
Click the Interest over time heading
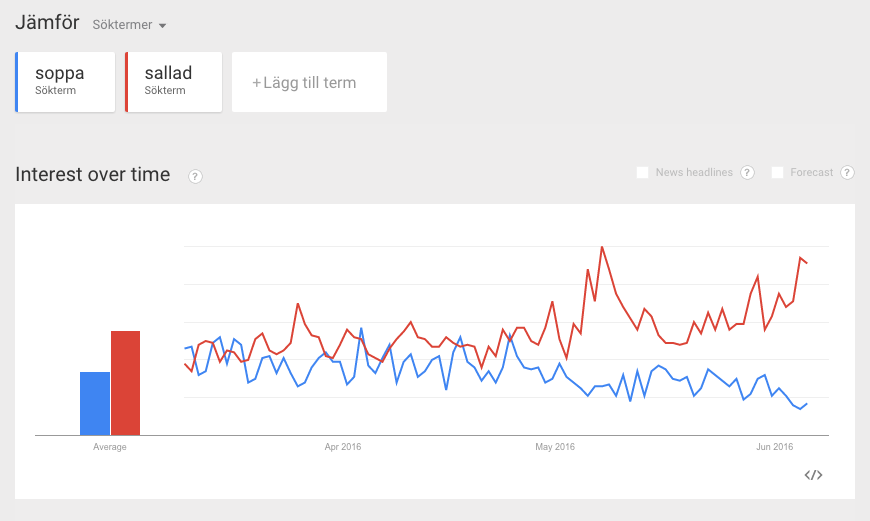click(x=93, y=175)
